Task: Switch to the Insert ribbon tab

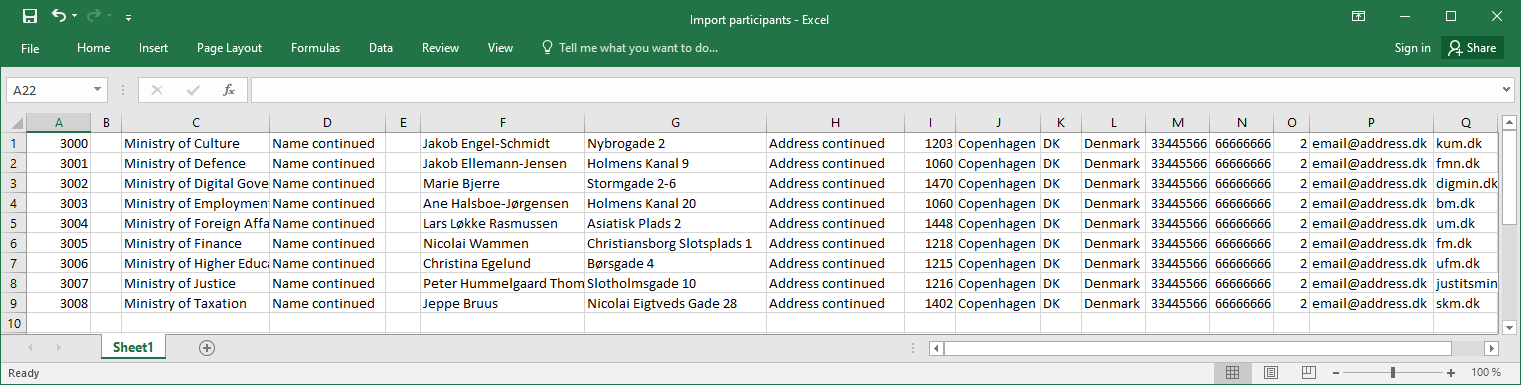Action: tap(153, 48)
